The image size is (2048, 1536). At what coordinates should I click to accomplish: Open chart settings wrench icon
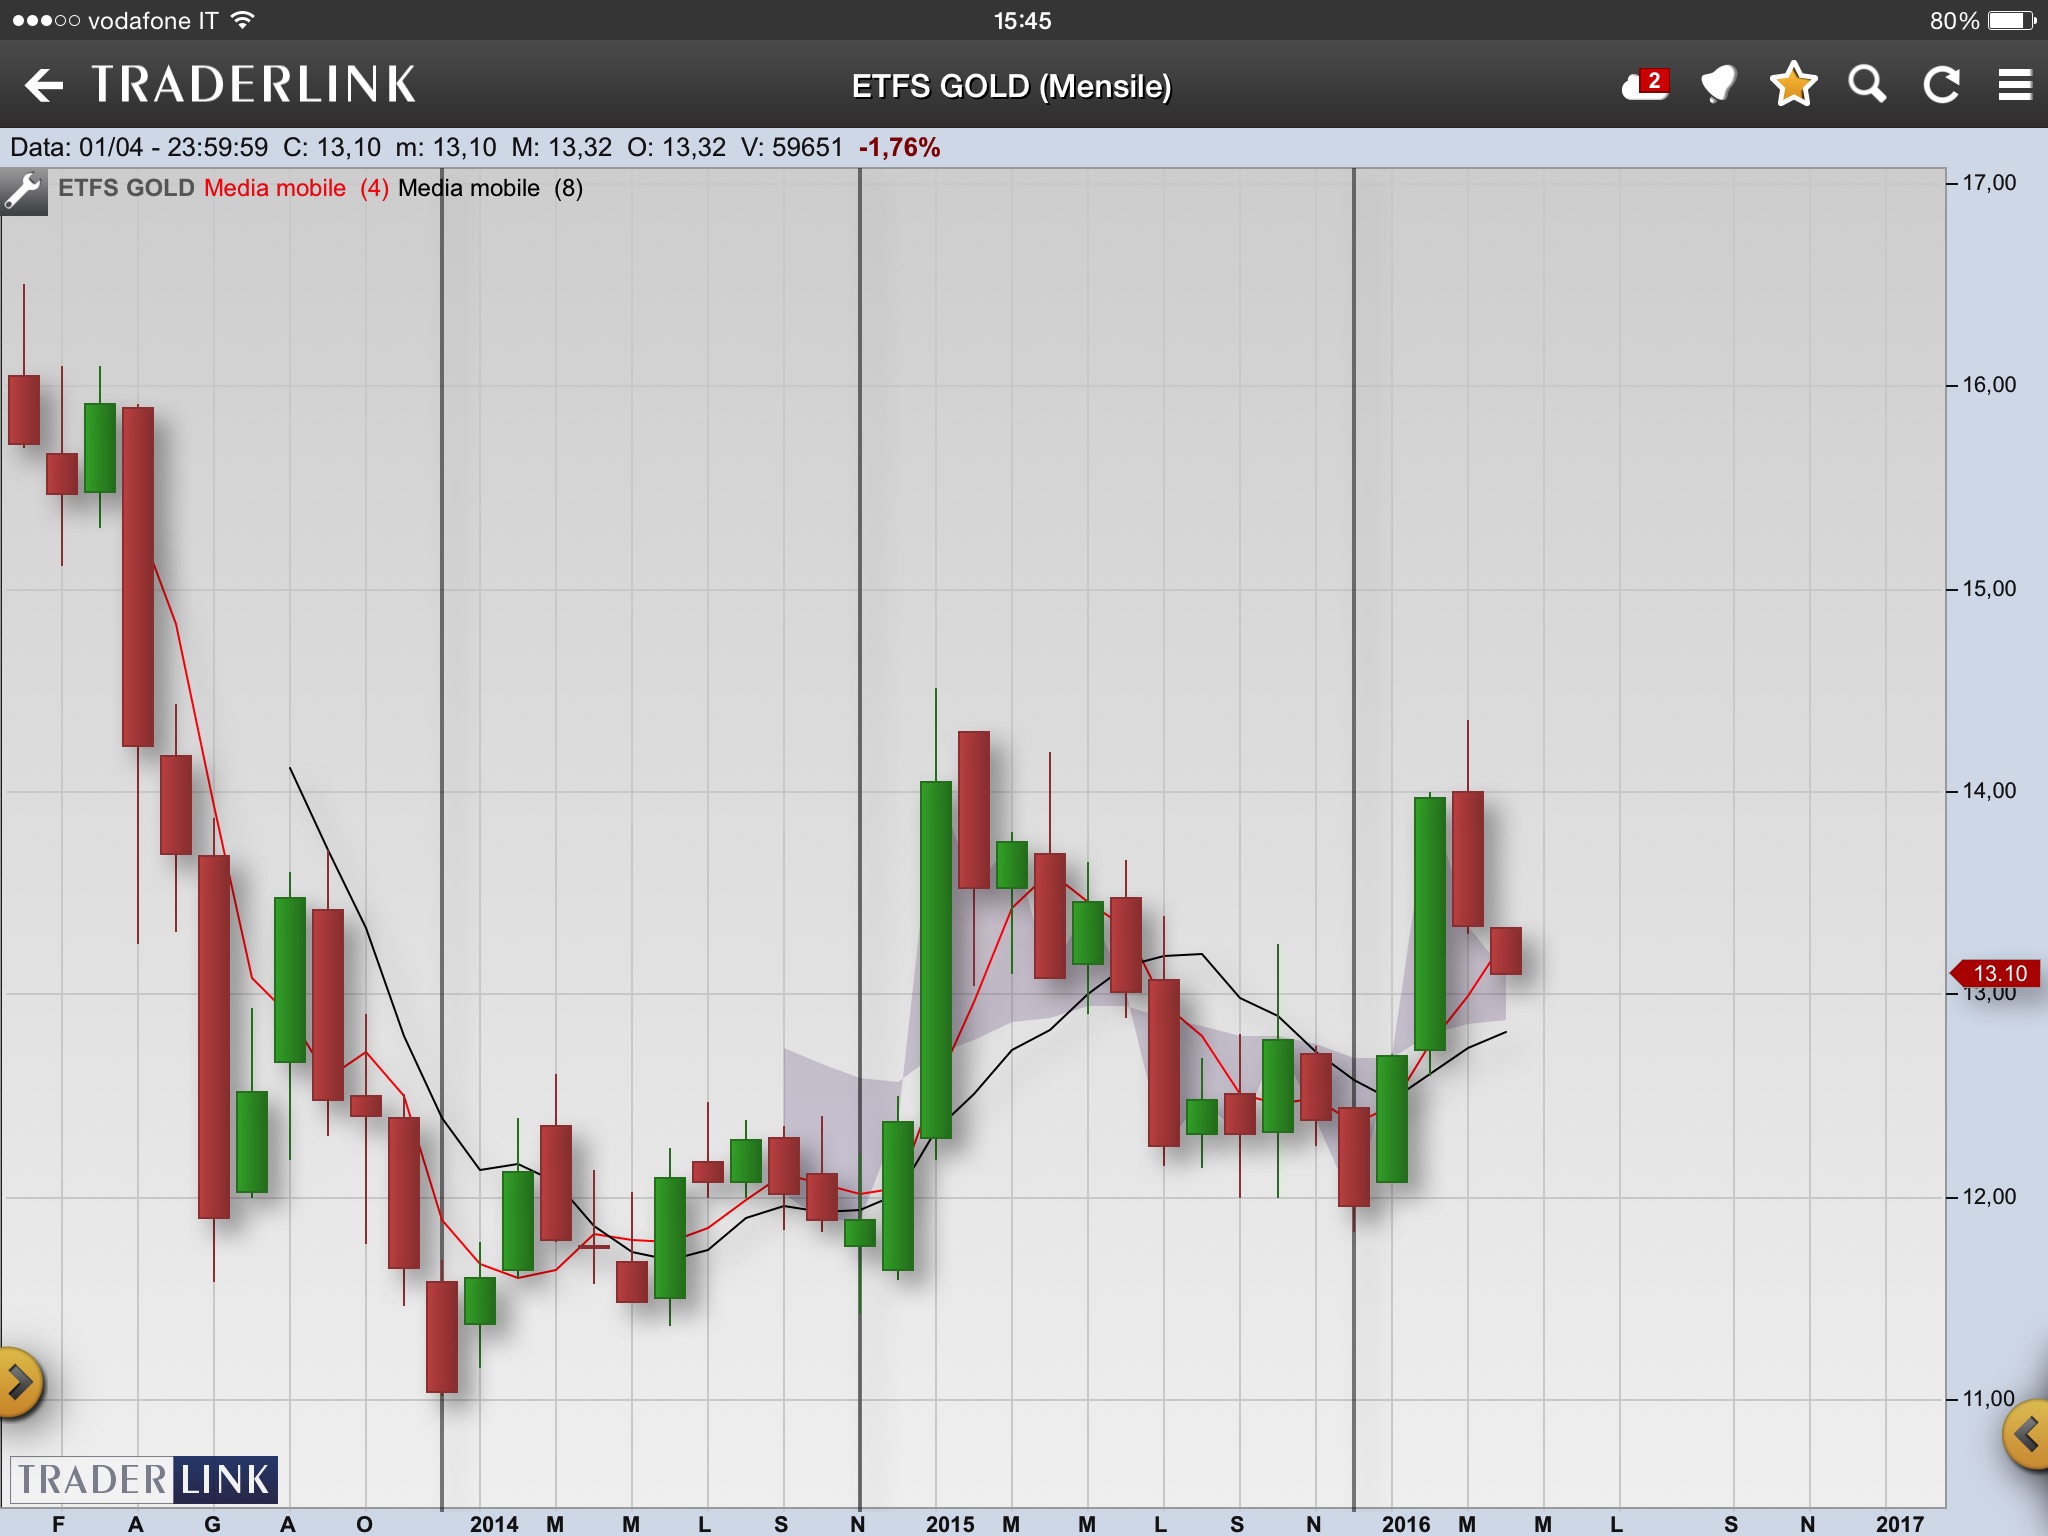coord(23,191)
